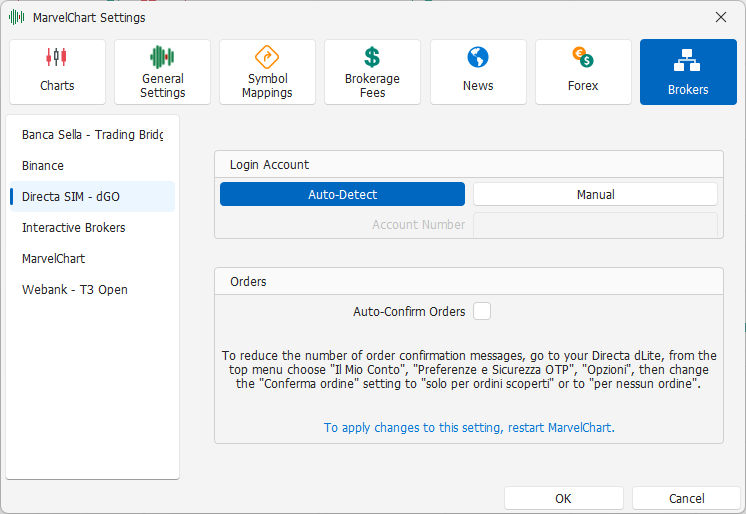Select Binance in broker list
The height and width of the screenshot is (514, 746).
(93, 166)
